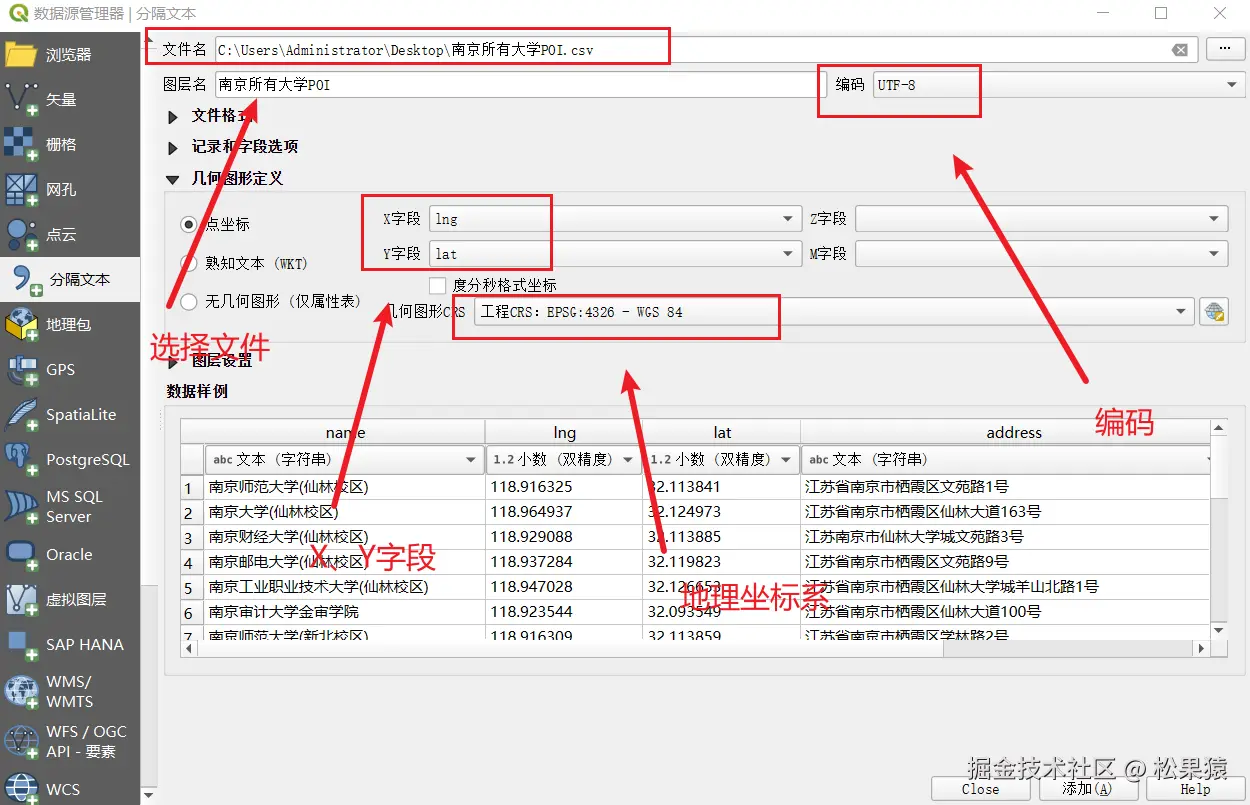1250x805 pixels.
Task: Select the PostgreSQL elephant icon
Action: pos(21,459)
